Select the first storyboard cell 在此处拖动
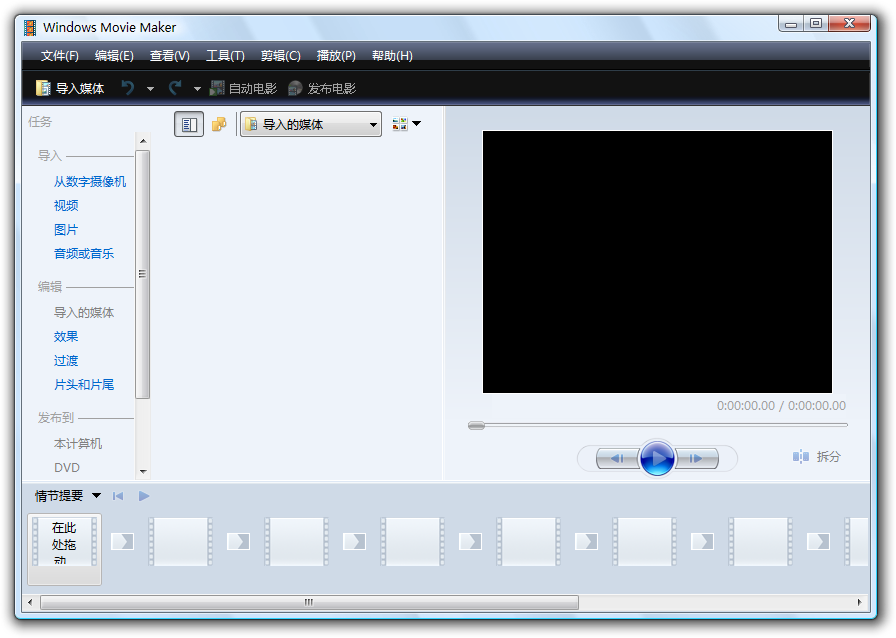Viewport: 896px width, 638px height. pos(65,549)
